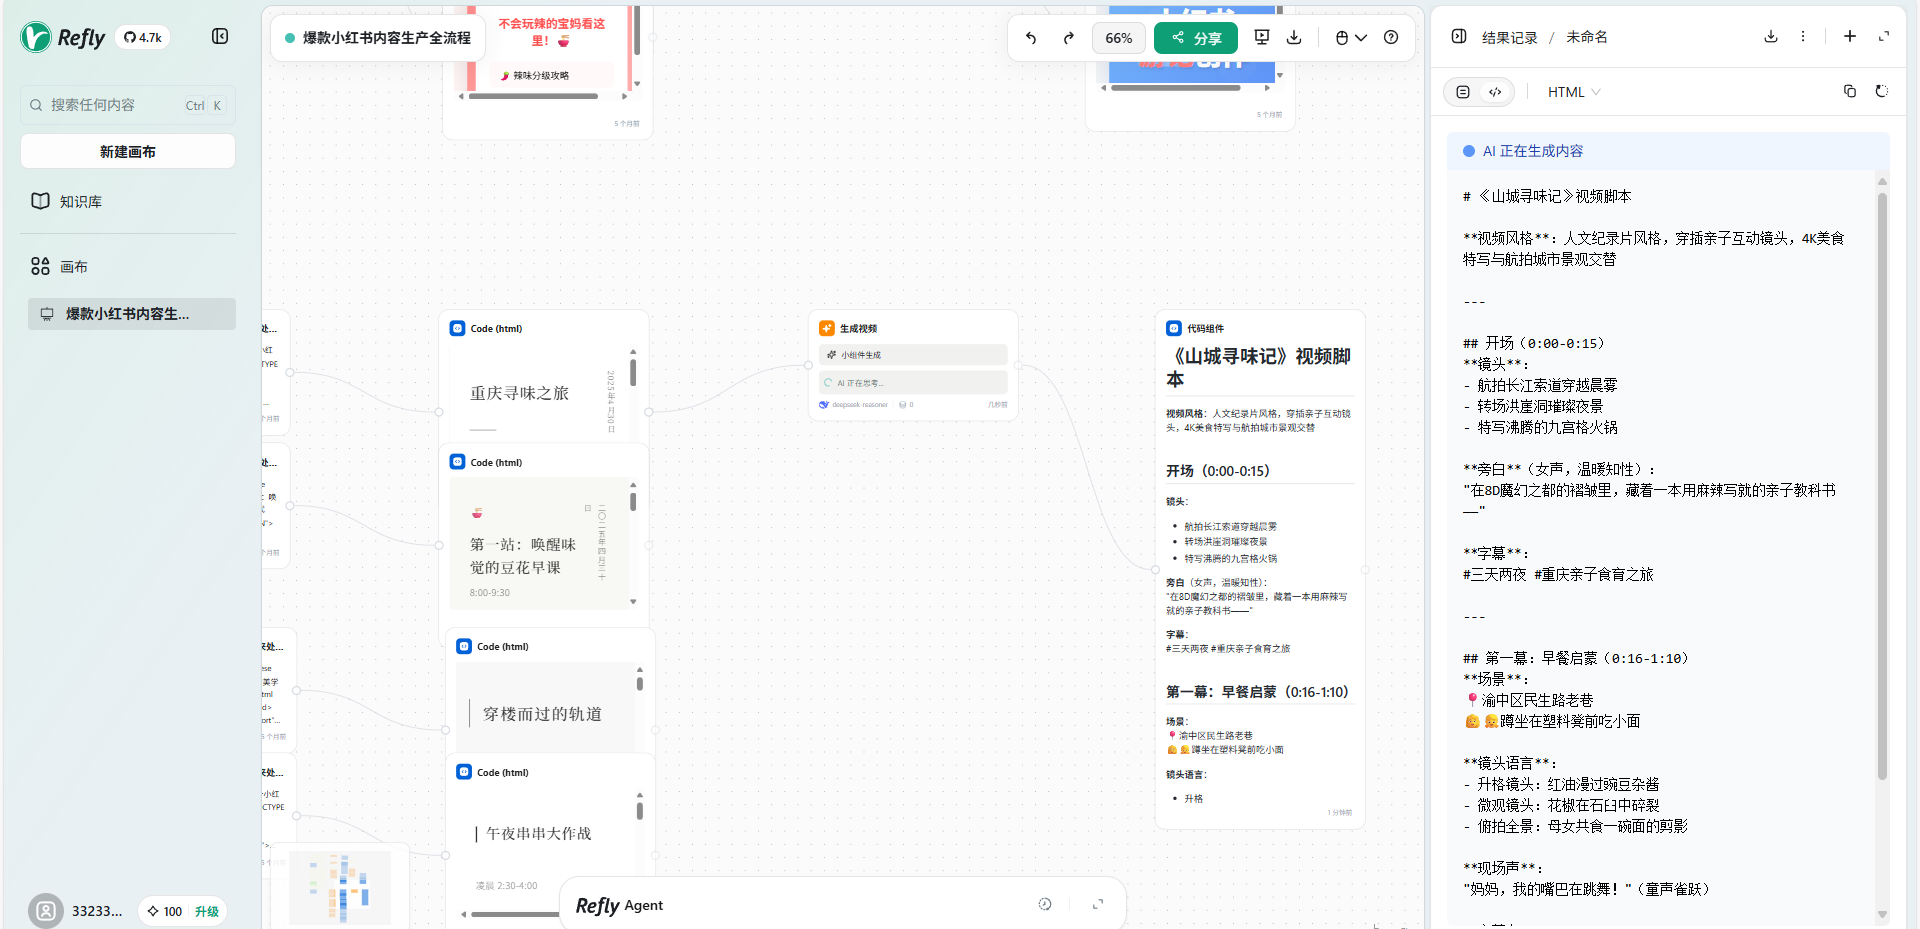
Task: Open slideshow presentation mode icon
Action: point(1262,37)
